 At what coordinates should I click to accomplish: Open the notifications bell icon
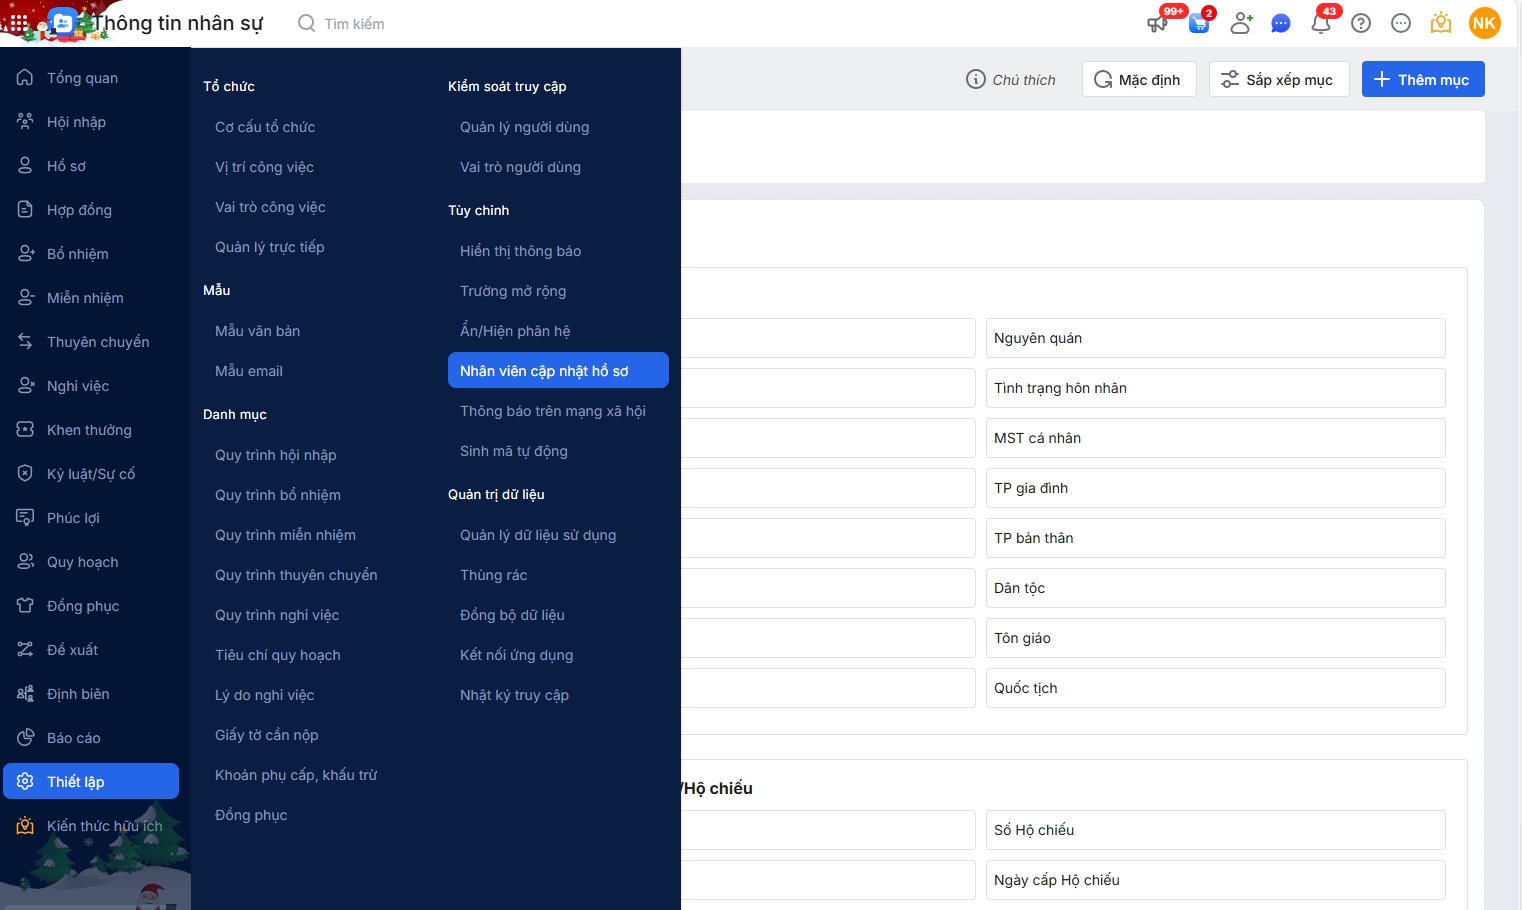(x=1321, y=23)
